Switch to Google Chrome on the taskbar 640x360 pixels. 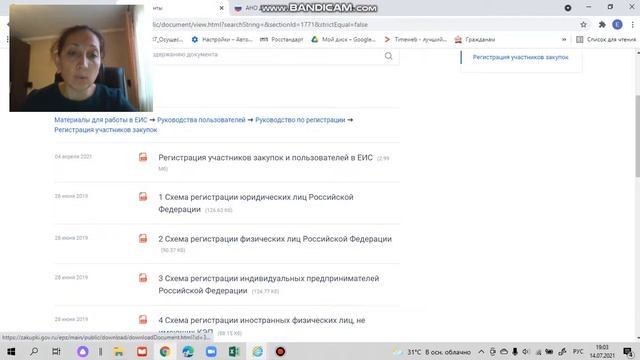165,351
